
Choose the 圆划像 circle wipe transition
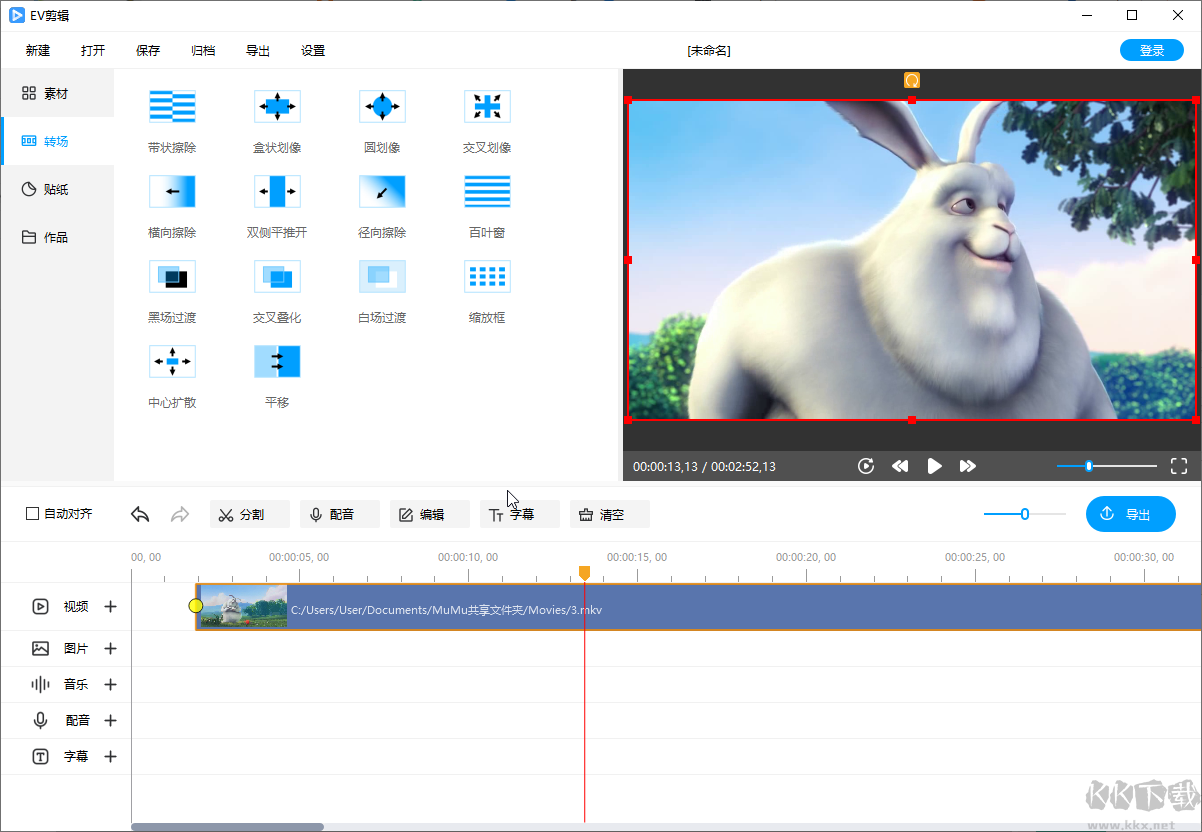[x=382, y=106]
